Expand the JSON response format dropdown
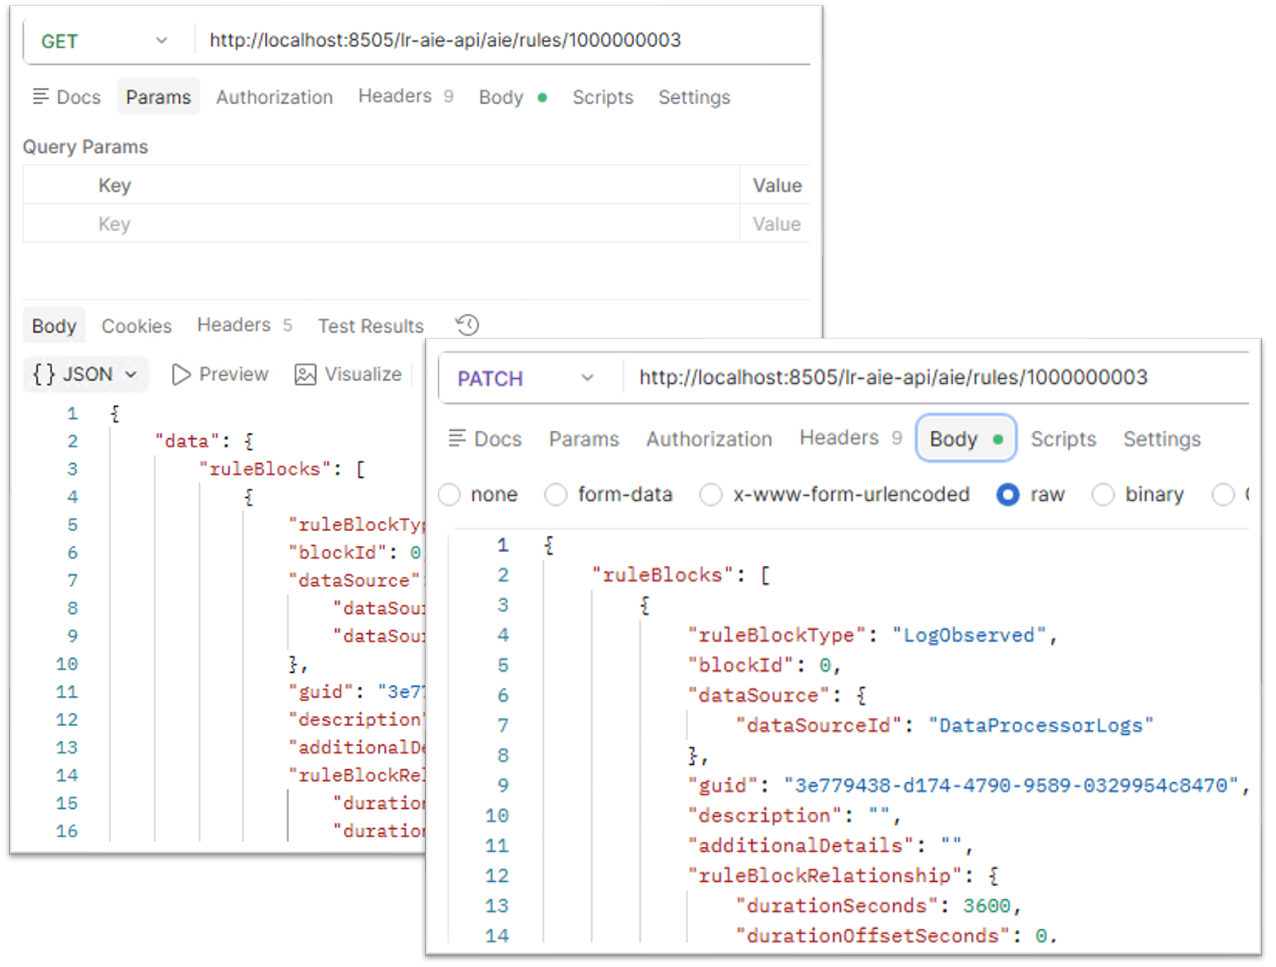 click(131, 374)
